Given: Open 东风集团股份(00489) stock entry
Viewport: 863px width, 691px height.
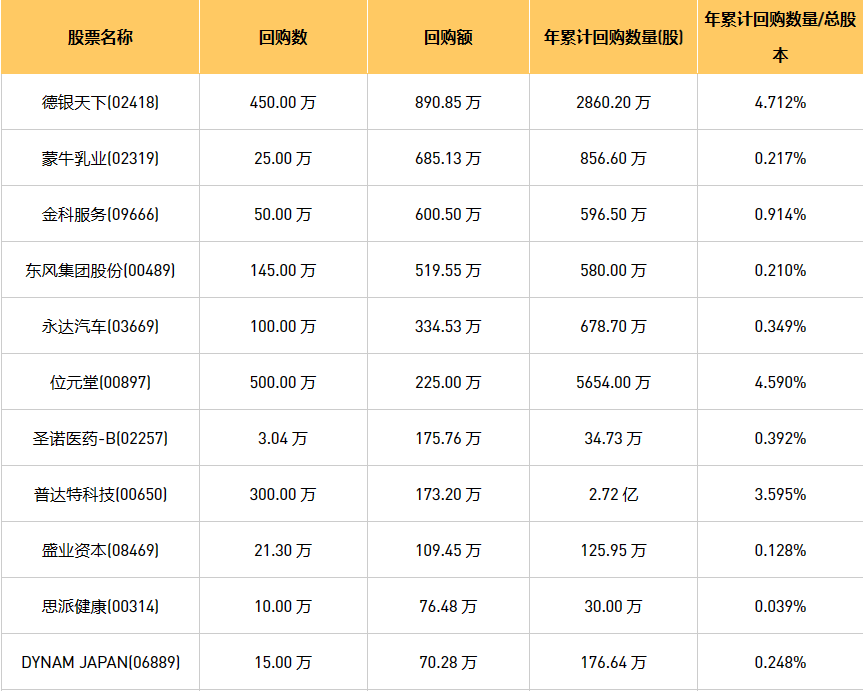Looking at the screenshot, I should tap(100, 270).
